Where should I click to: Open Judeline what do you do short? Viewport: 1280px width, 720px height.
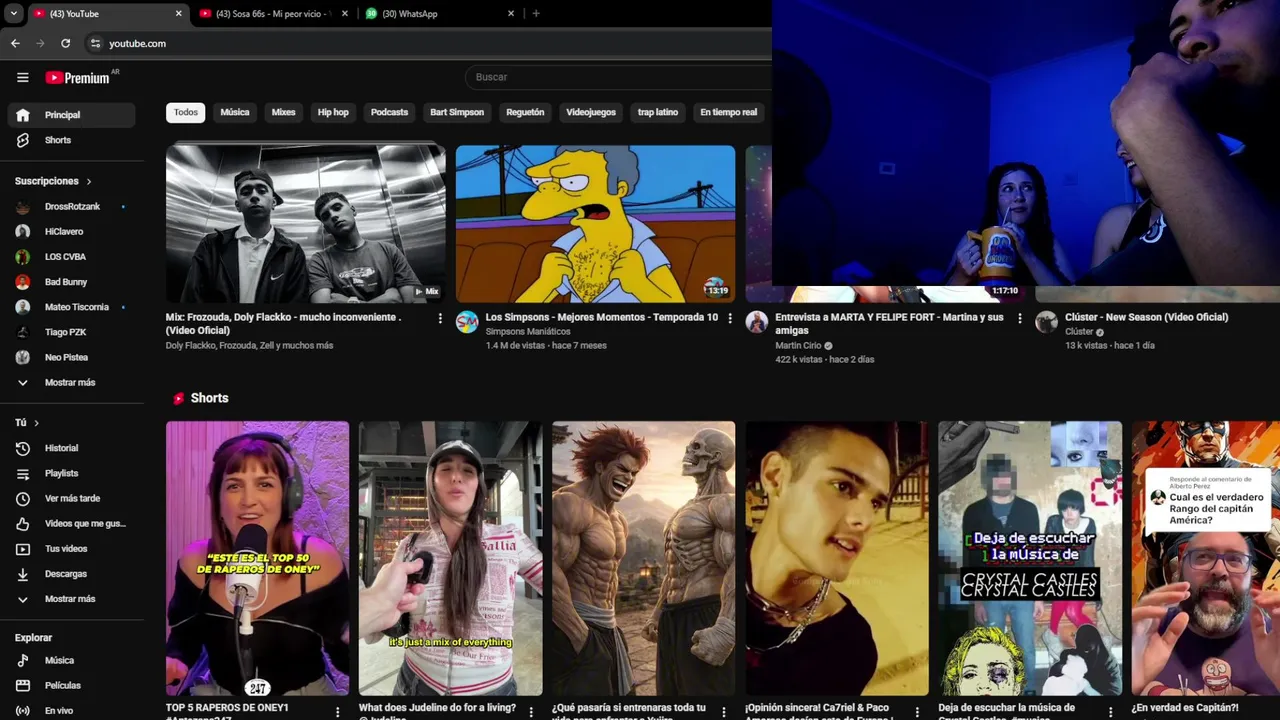[450, 558]
